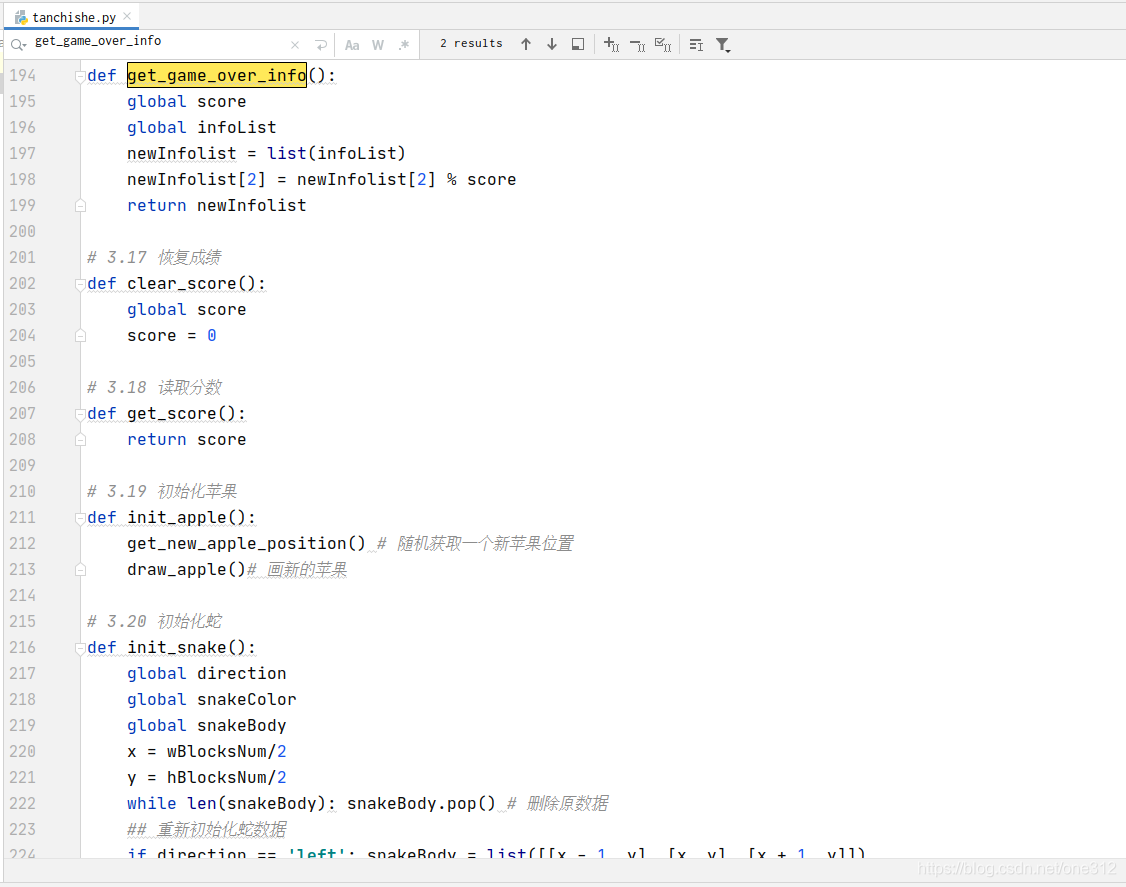Click the fold end marker on line 199
This screenshot has width=1126, height=887.
pos(80,206)
